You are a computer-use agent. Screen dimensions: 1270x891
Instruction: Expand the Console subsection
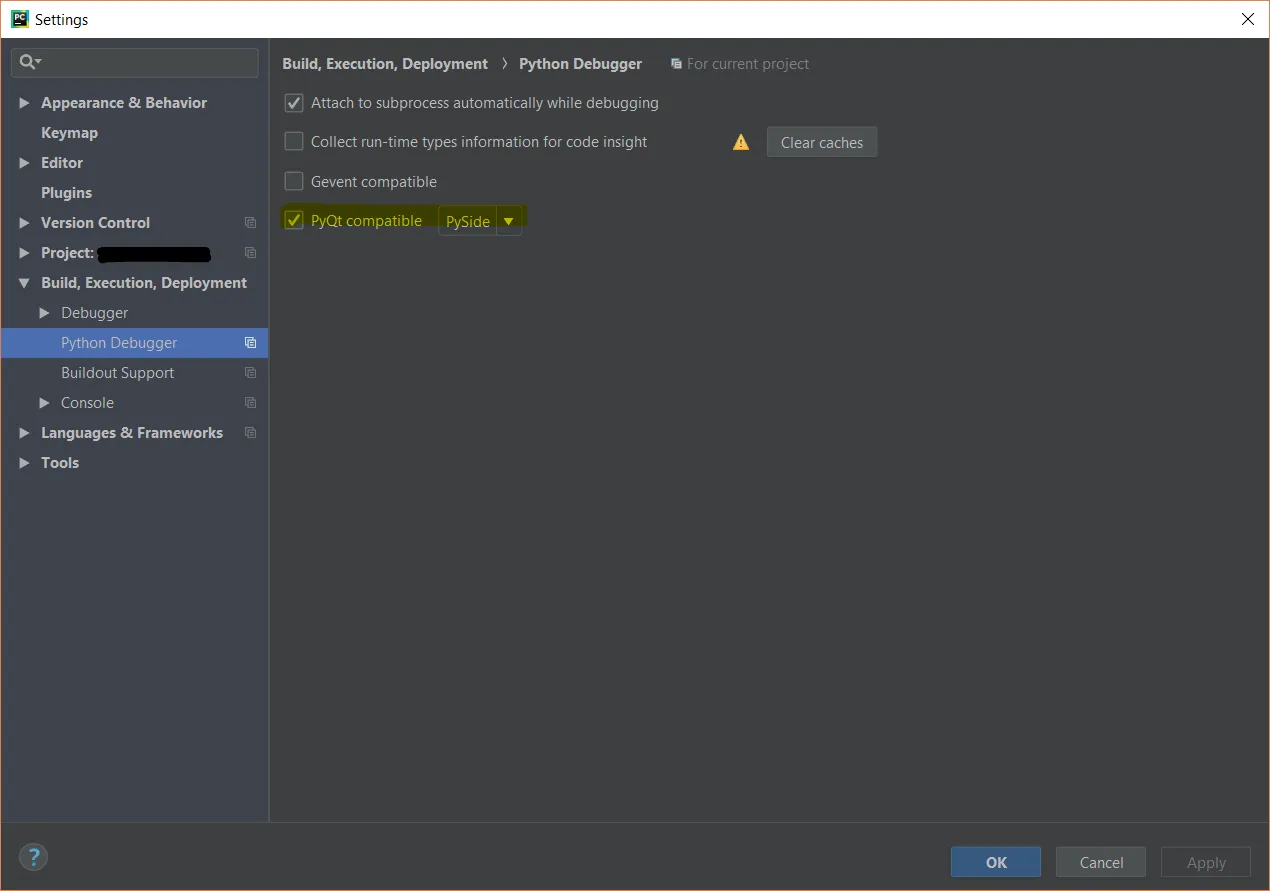[44, 403]
